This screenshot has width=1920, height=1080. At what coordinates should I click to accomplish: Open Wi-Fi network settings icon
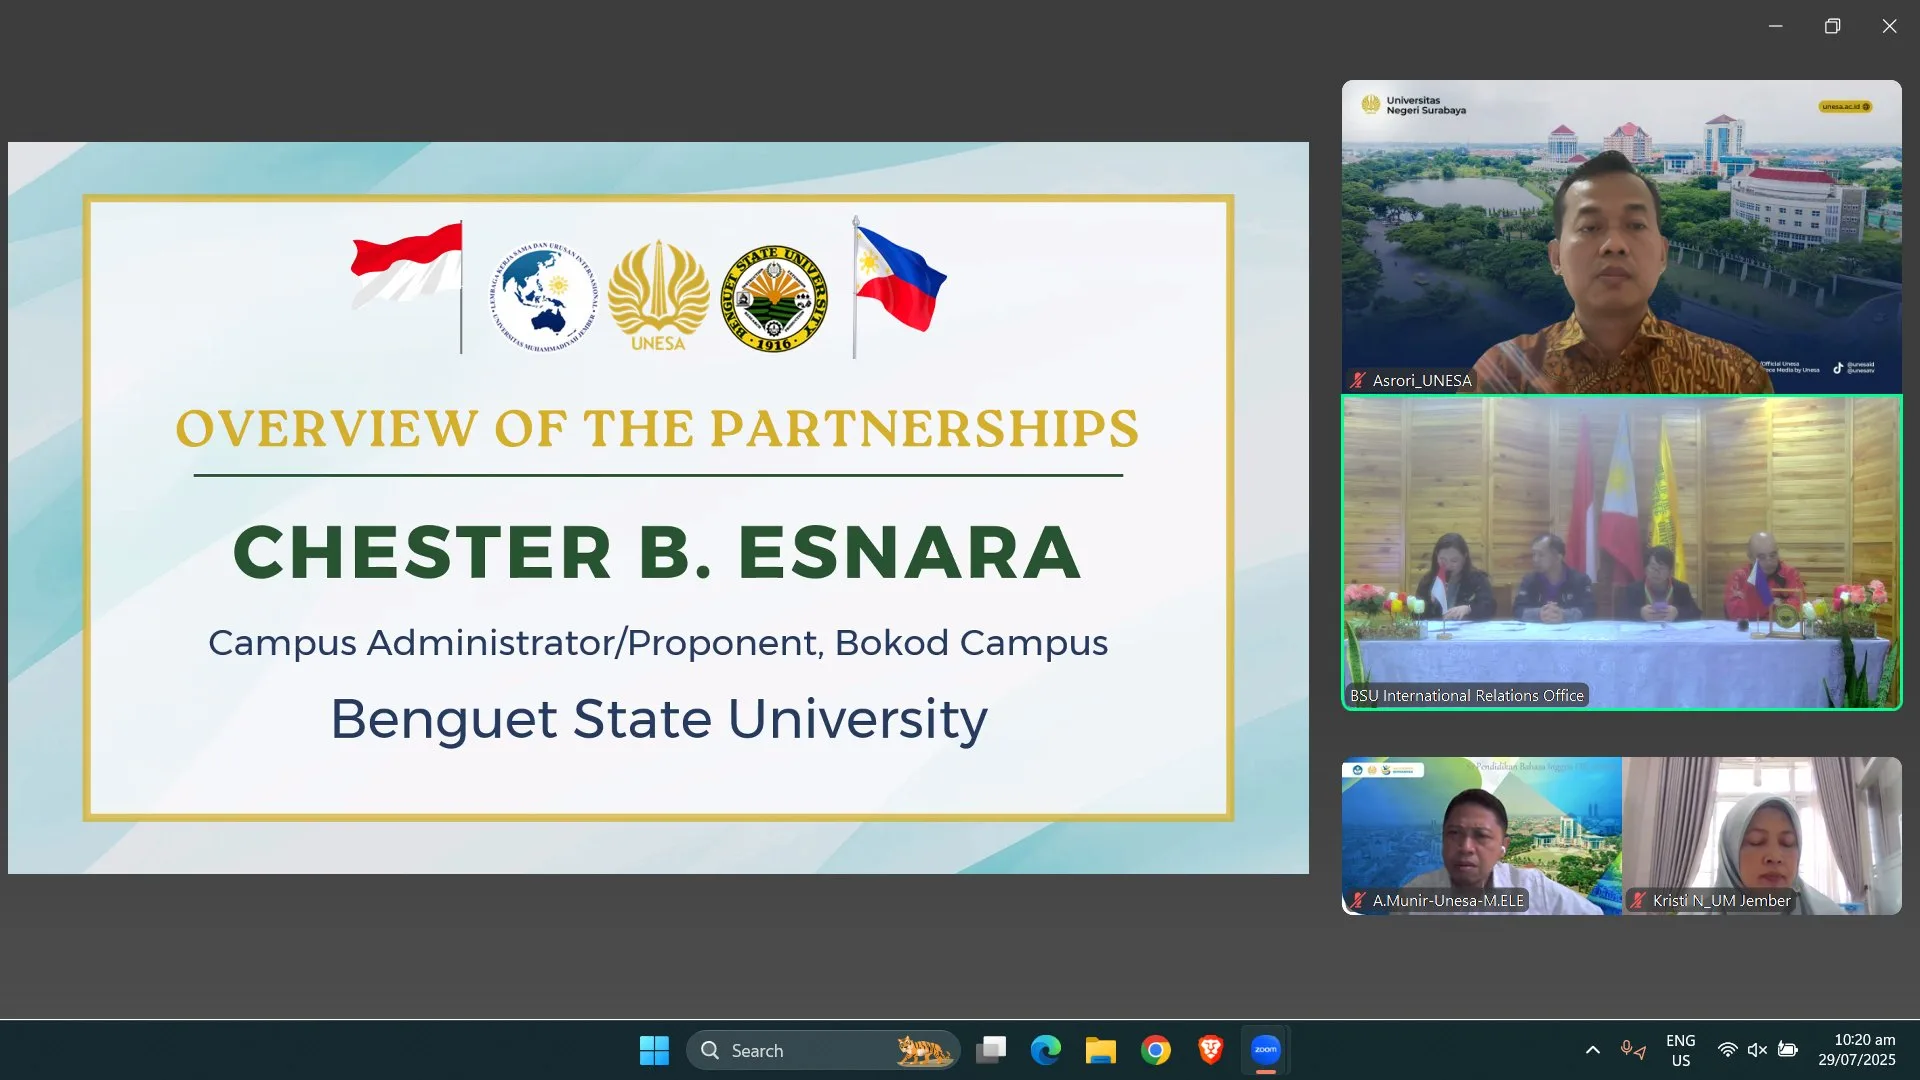(x=1727, y=1050)
